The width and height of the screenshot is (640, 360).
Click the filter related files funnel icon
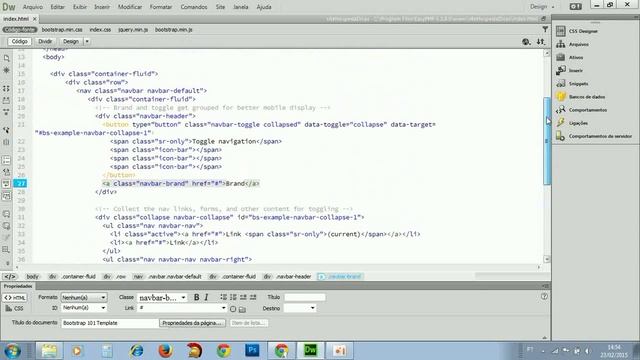coord(545,29)
